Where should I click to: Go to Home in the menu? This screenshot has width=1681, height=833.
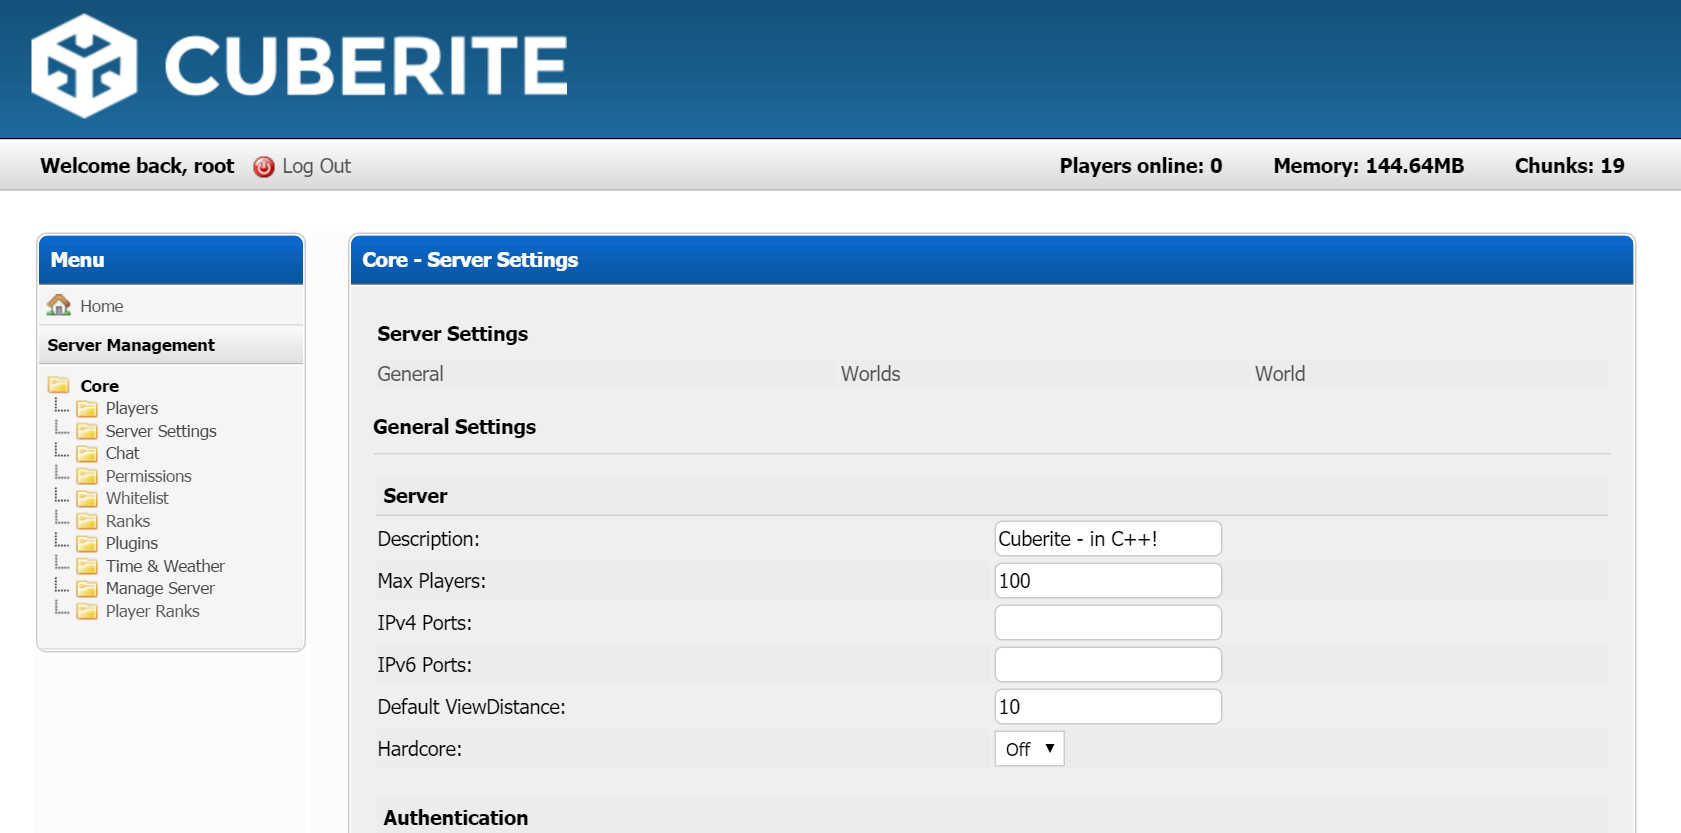102,306
